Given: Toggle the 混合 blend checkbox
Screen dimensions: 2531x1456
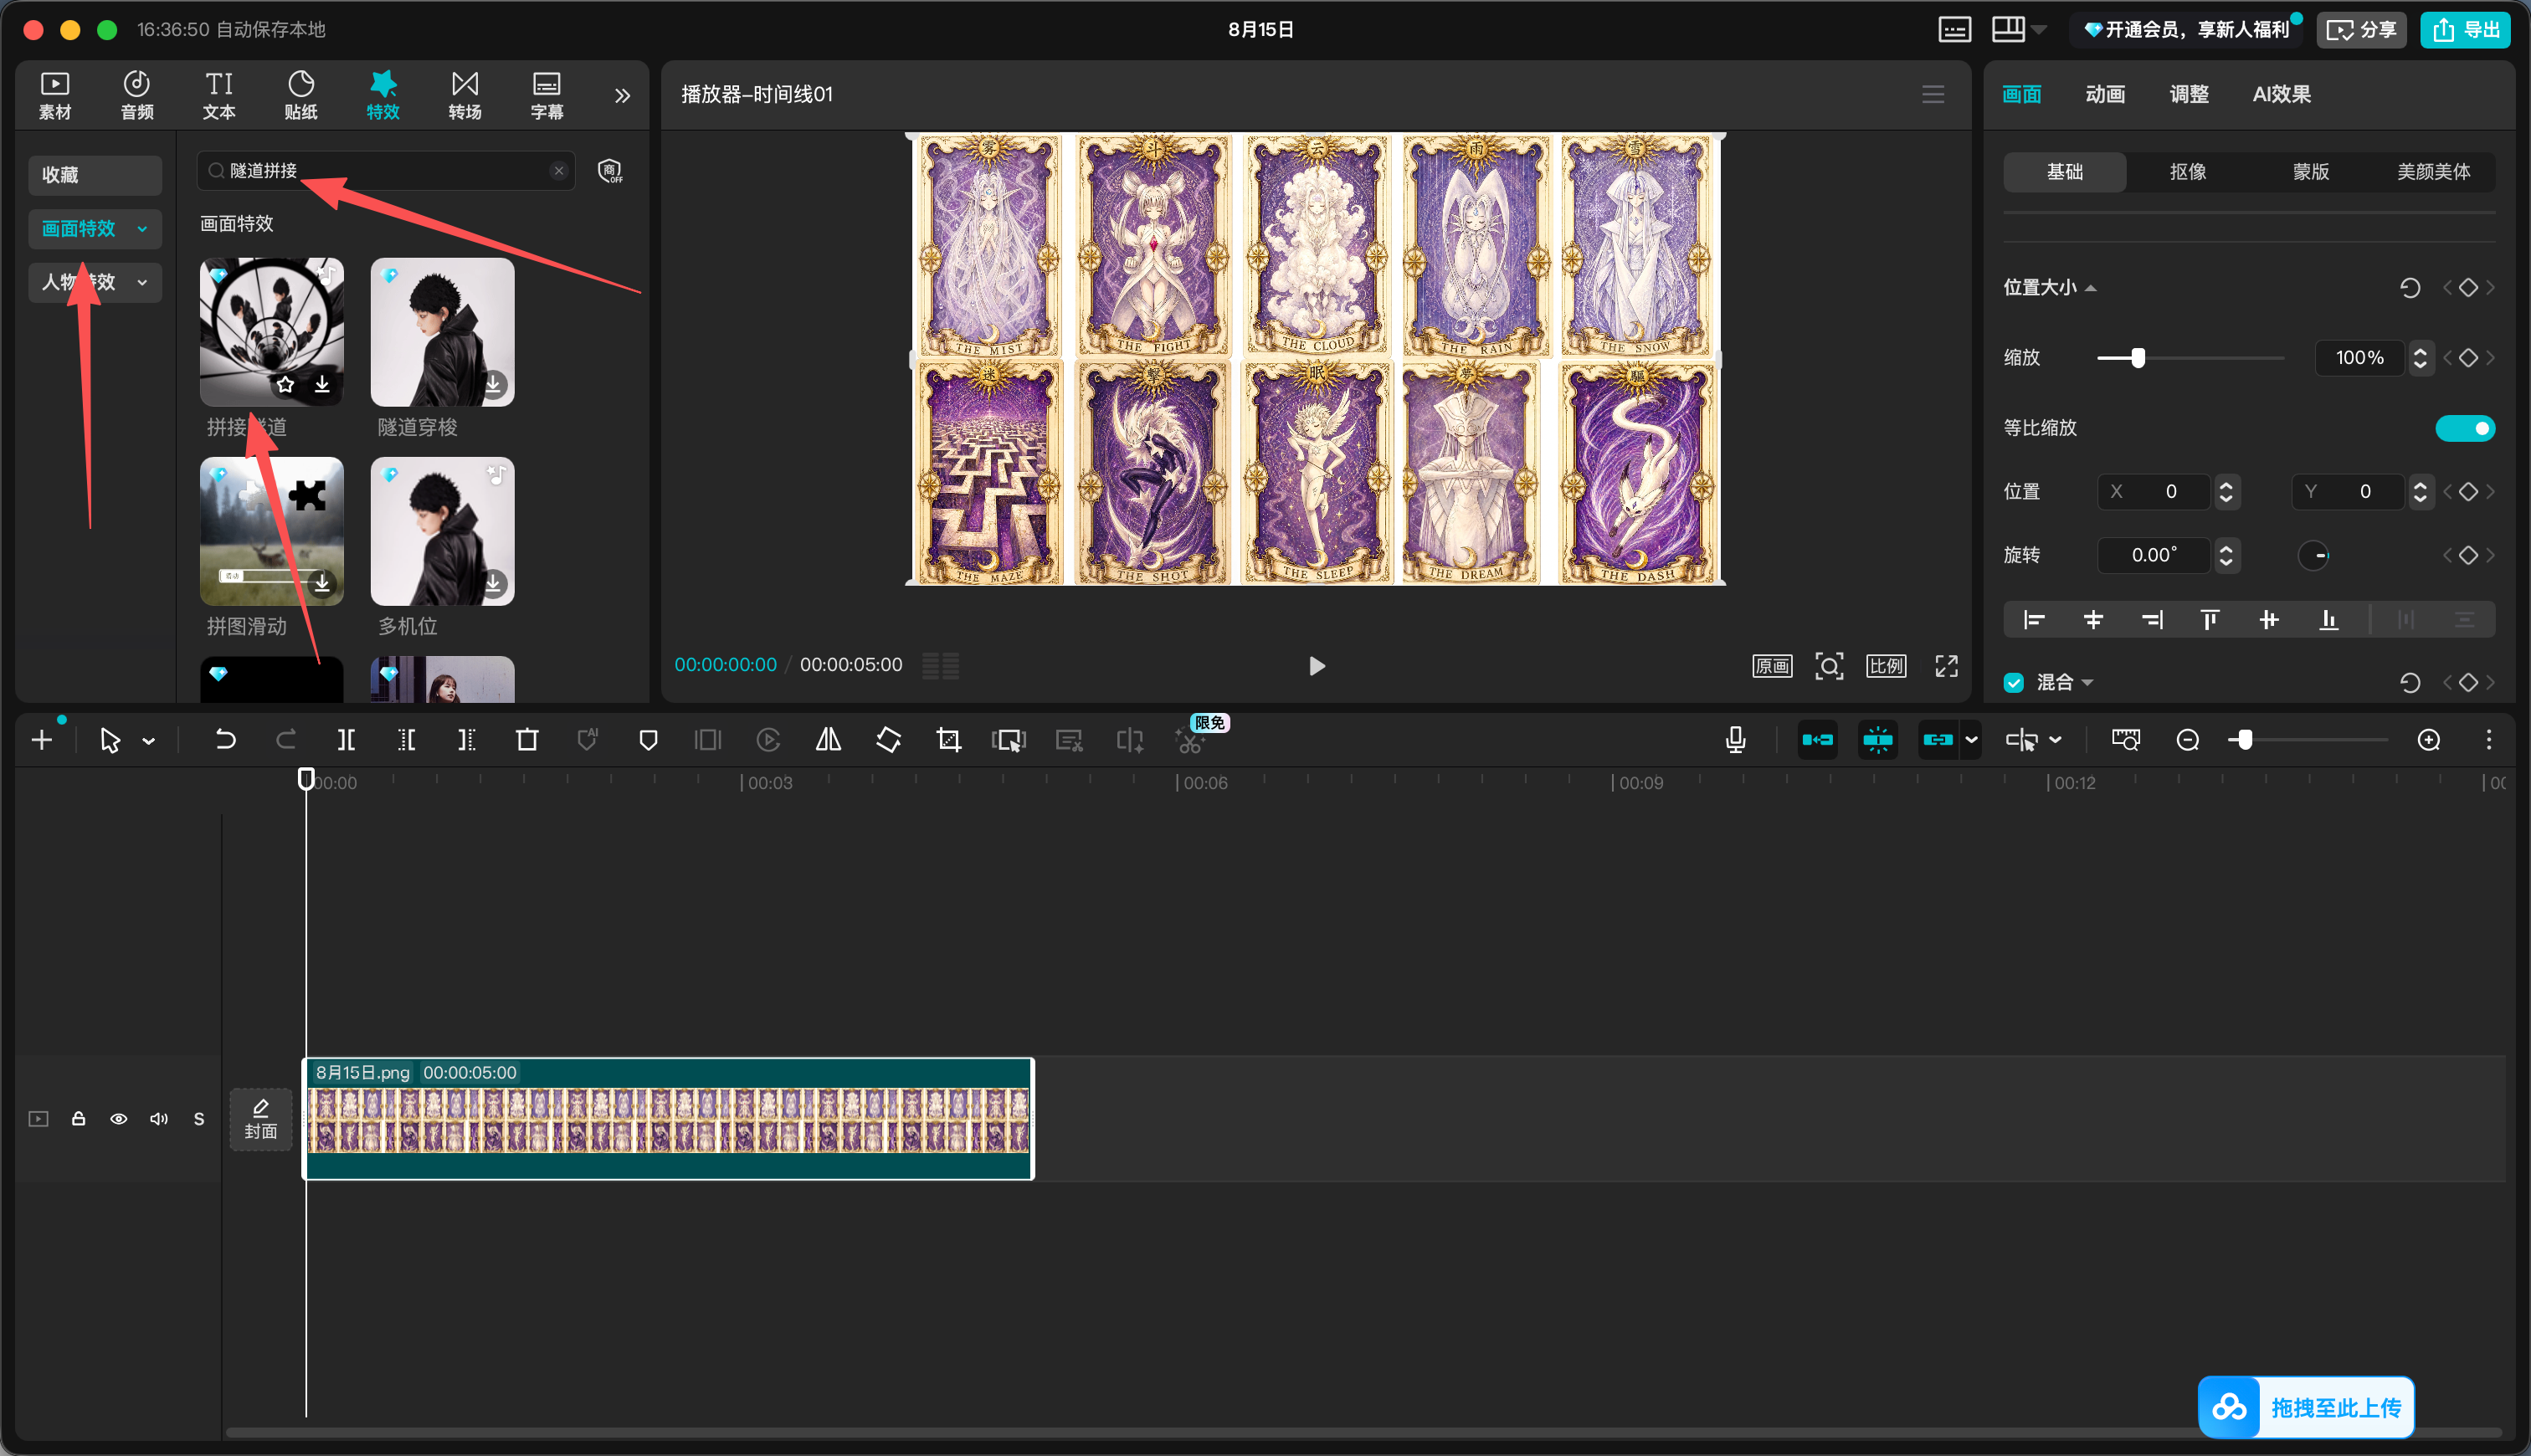Looking at the screenshot, I should 2014,682.
